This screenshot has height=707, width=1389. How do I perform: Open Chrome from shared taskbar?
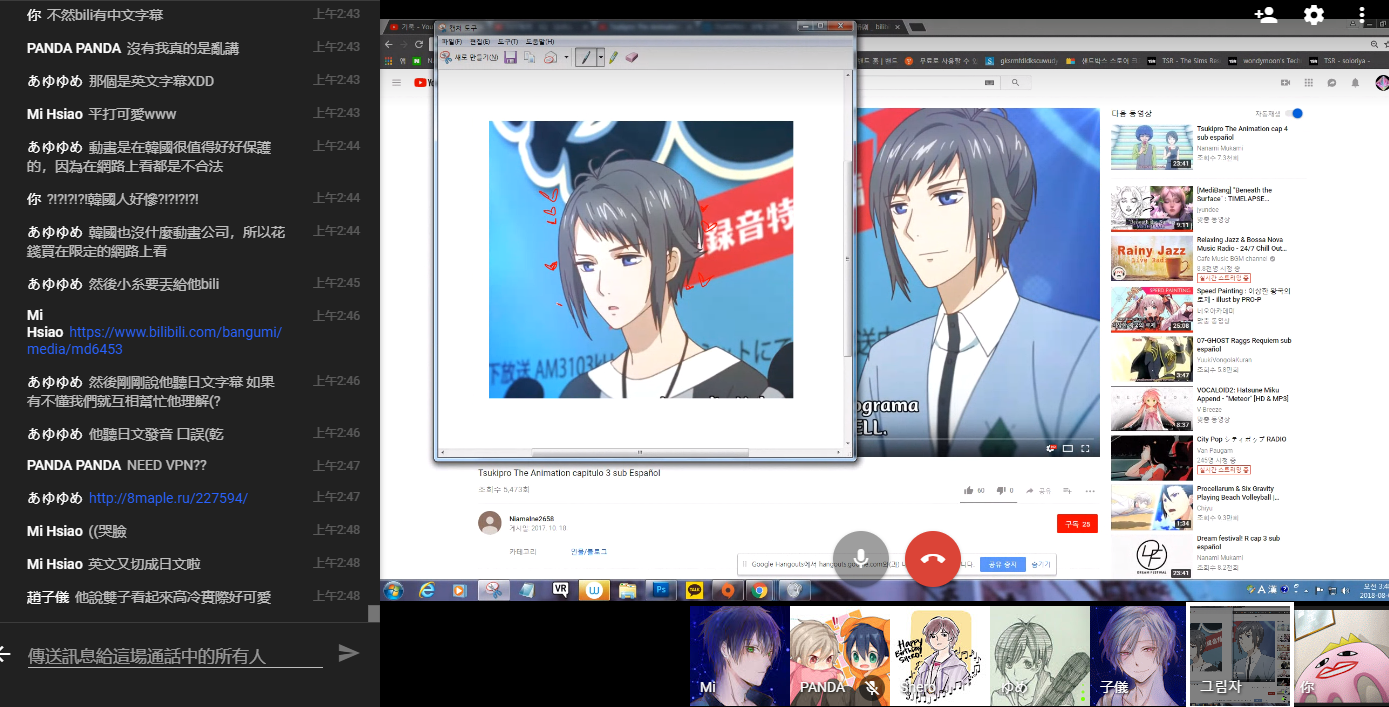tap(760, 590)
